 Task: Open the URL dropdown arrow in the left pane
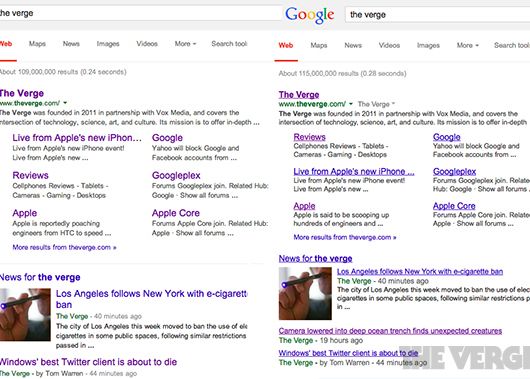tap(65, 103)
